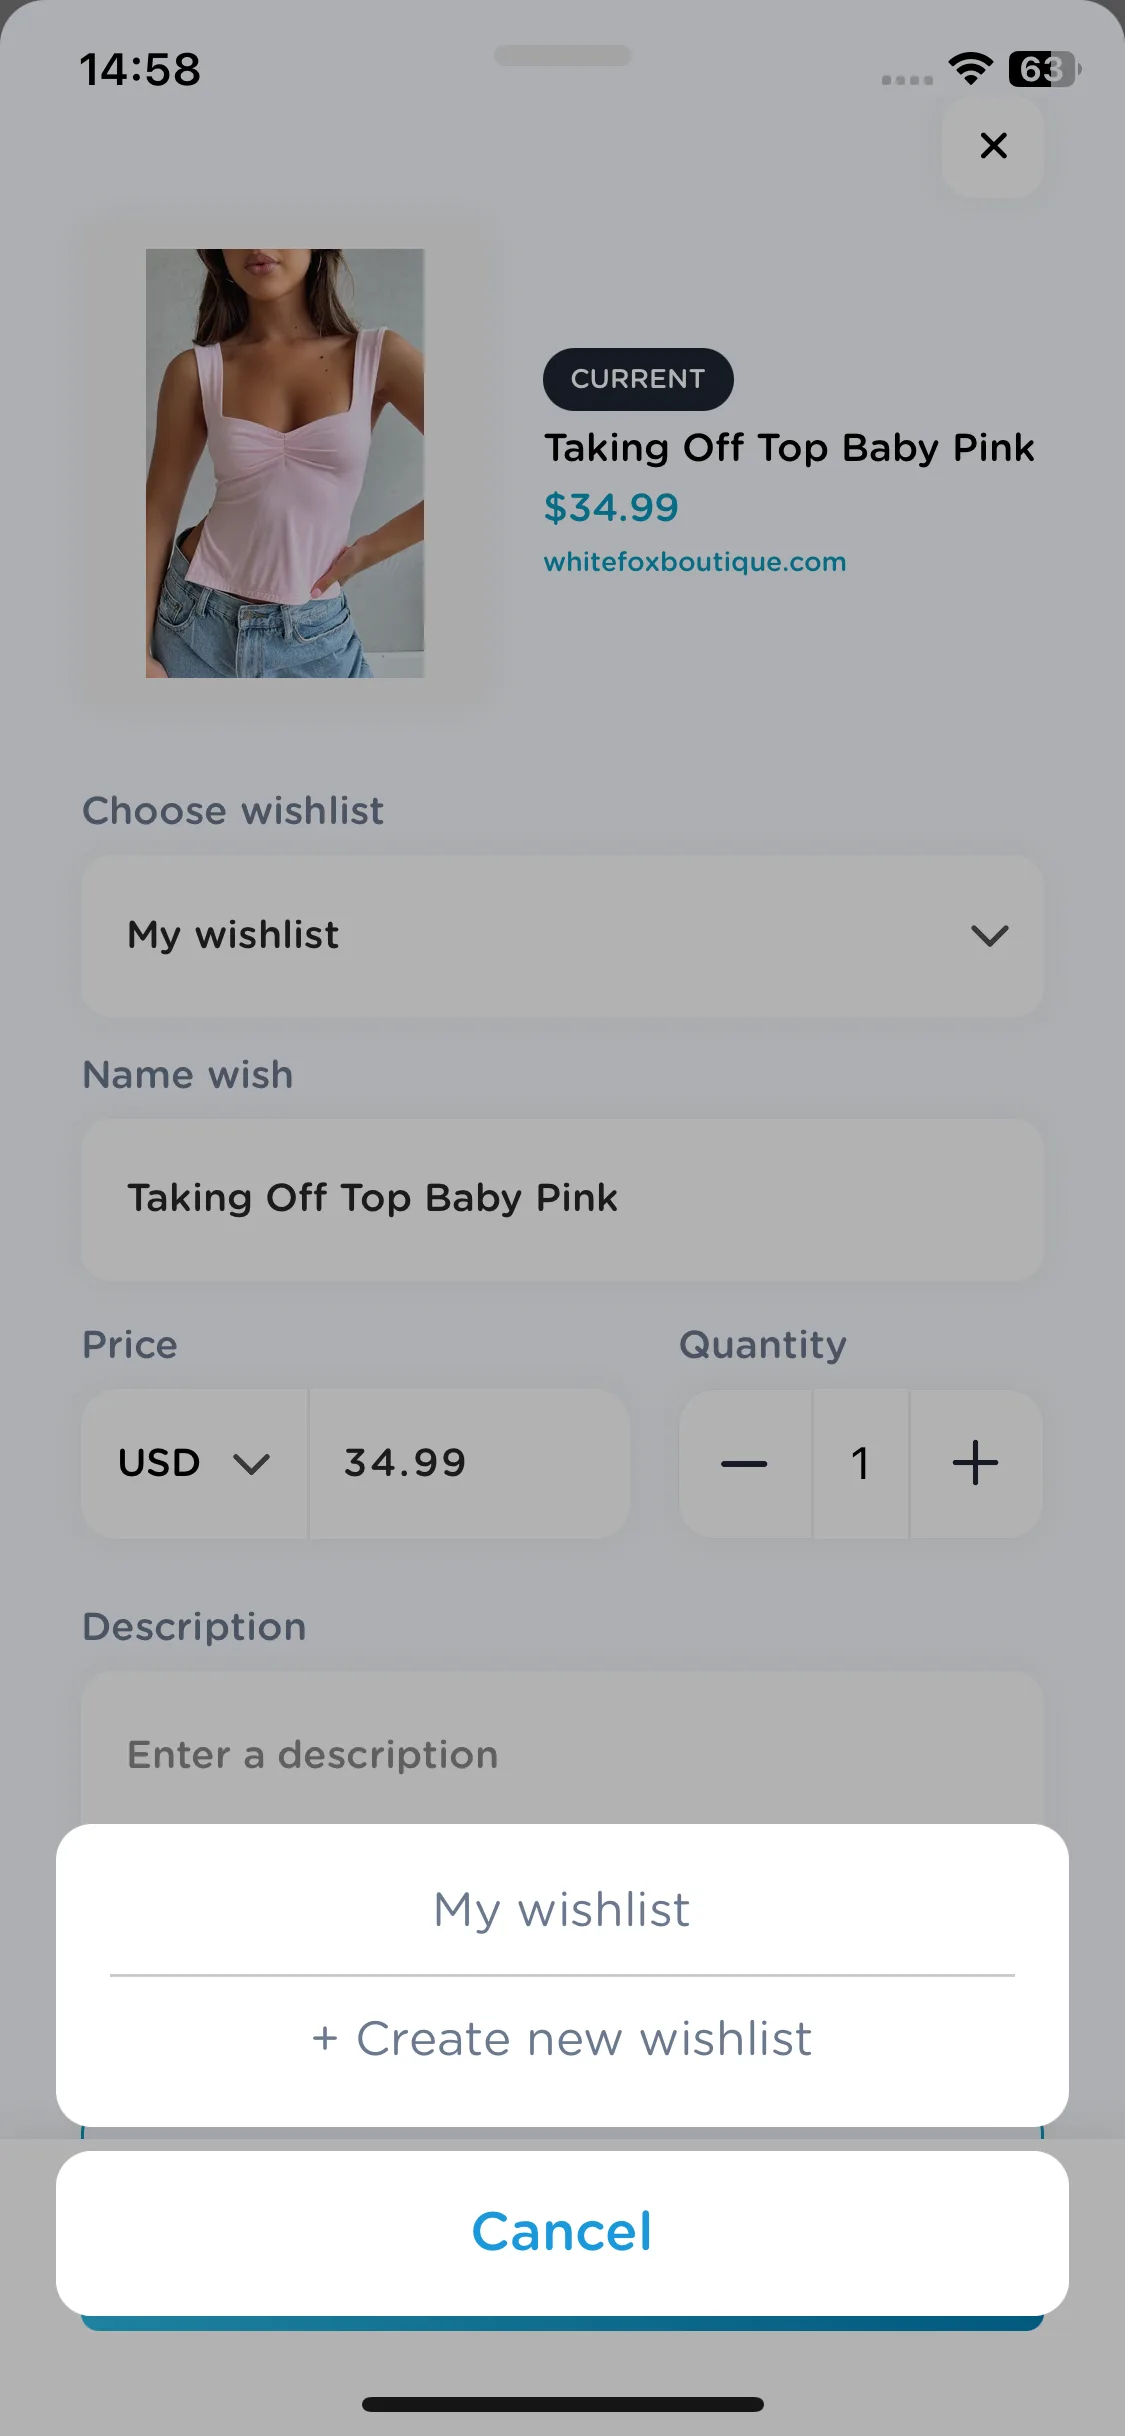Tap the plus quantity icon
The image size is (1125, 2436).
tap(976, 1464)
